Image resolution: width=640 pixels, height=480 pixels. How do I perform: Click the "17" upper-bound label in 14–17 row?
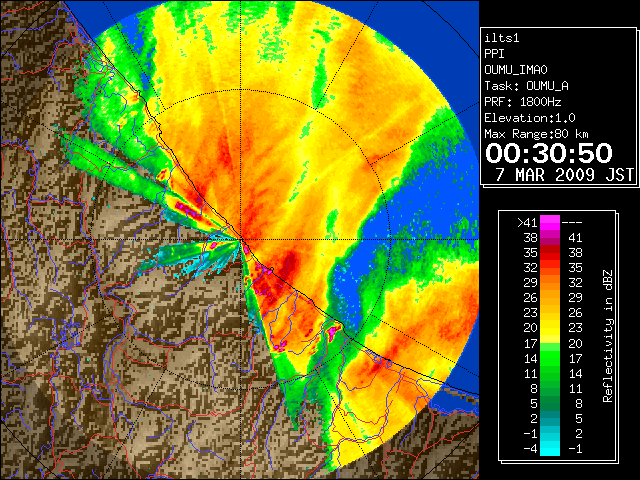point(575,358)
